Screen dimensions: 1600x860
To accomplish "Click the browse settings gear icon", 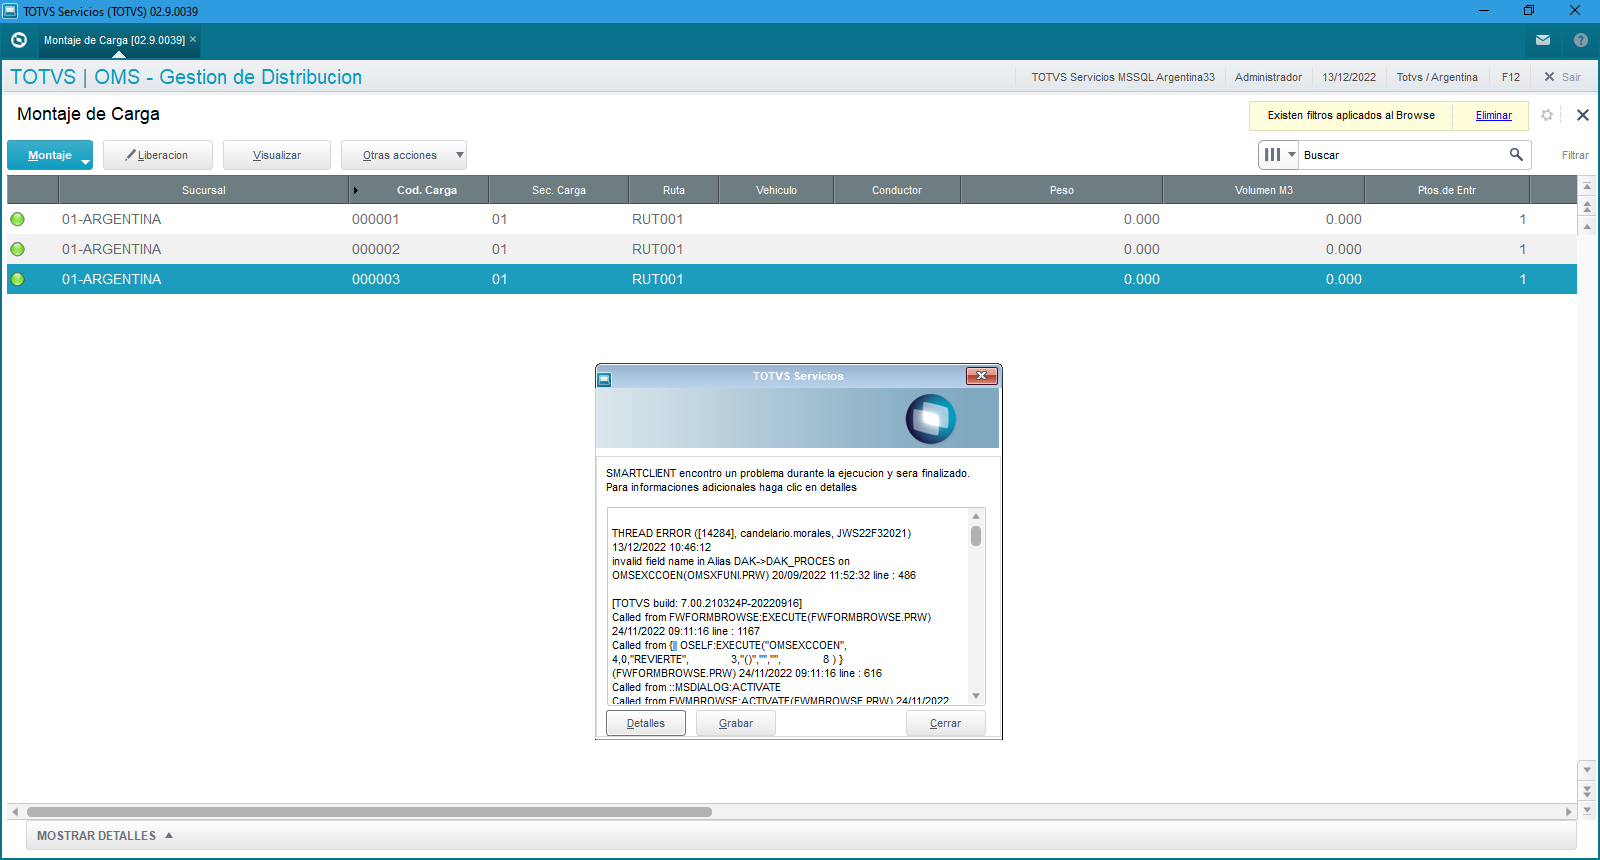I will tap(1547, 115).
